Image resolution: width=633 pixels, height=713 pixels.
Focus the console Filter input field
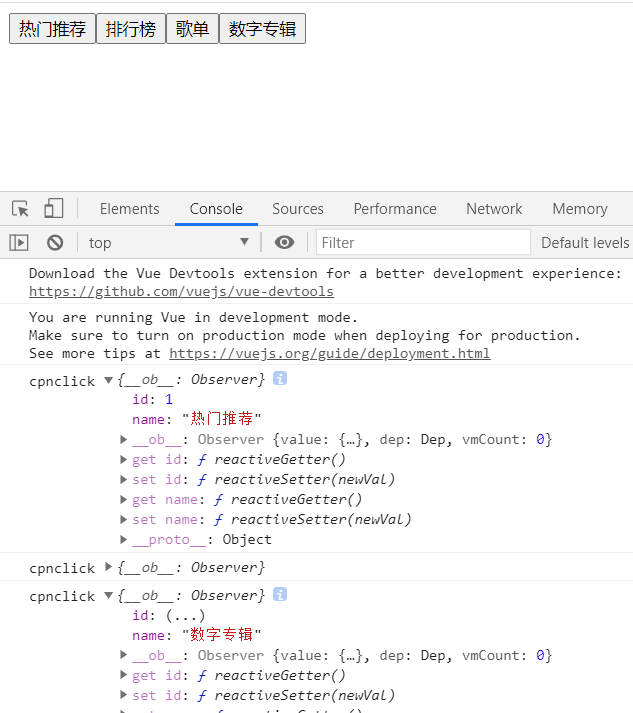tap(423, 243)
